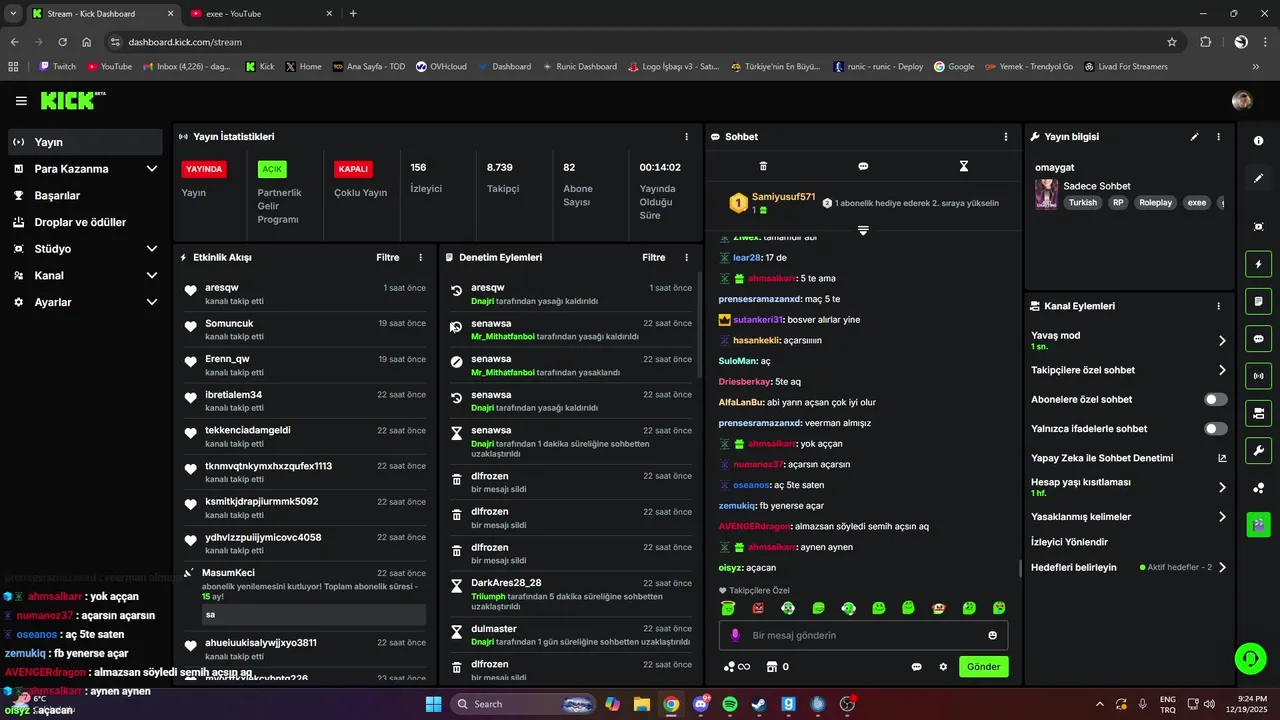Open the hamburger menu beside the Kick logo

21,101
